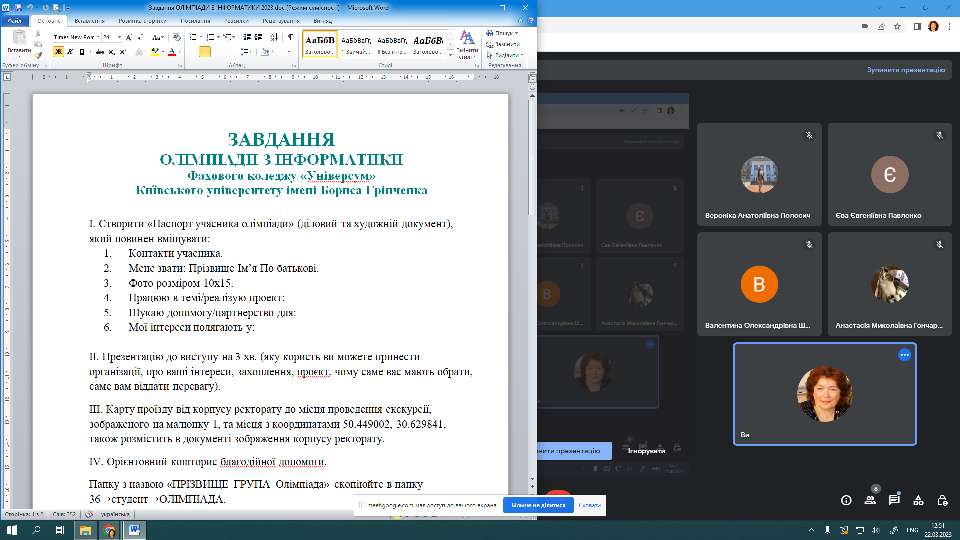Click the highlight color marker swatch
Viewport: 960px width, 540px height.
click(155, 52)
